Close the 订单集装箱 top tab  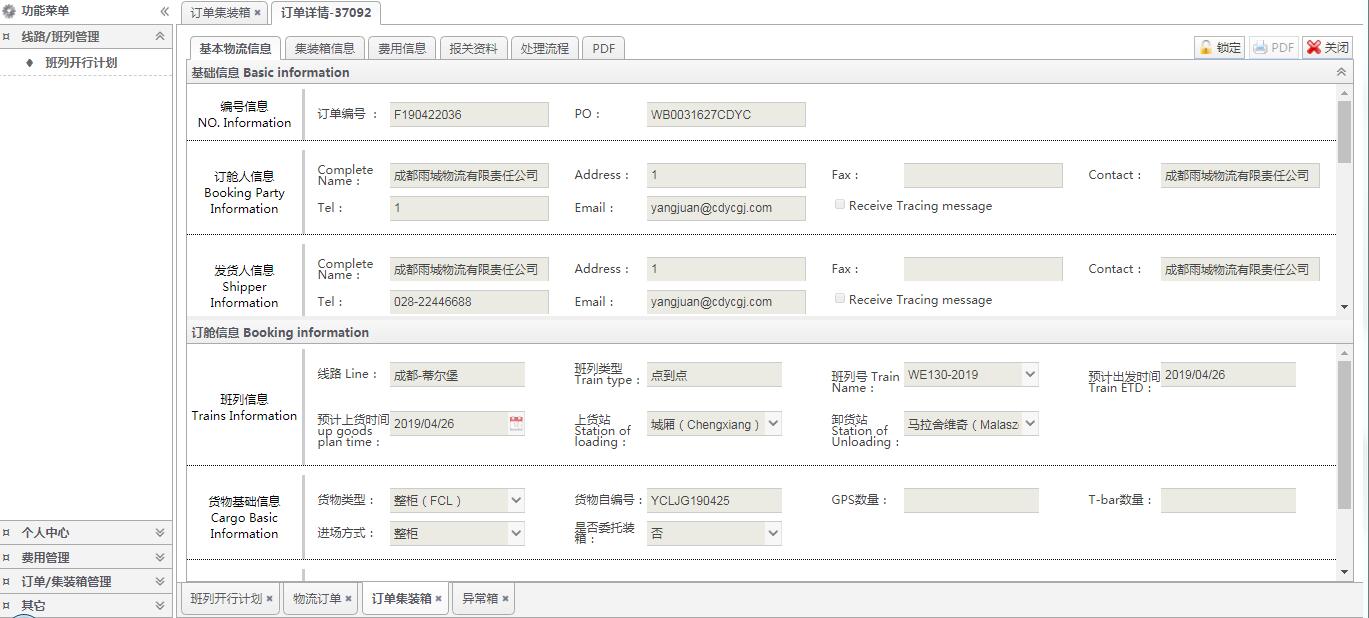point(257,13)
